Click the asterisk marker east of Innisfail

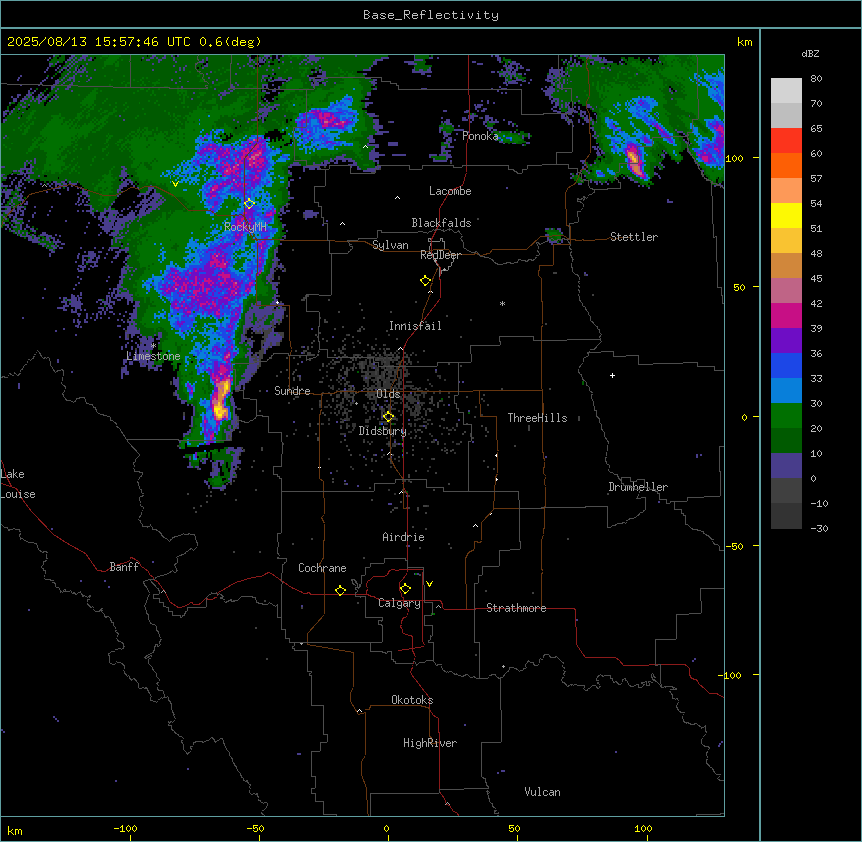click(x=502, y=304)
